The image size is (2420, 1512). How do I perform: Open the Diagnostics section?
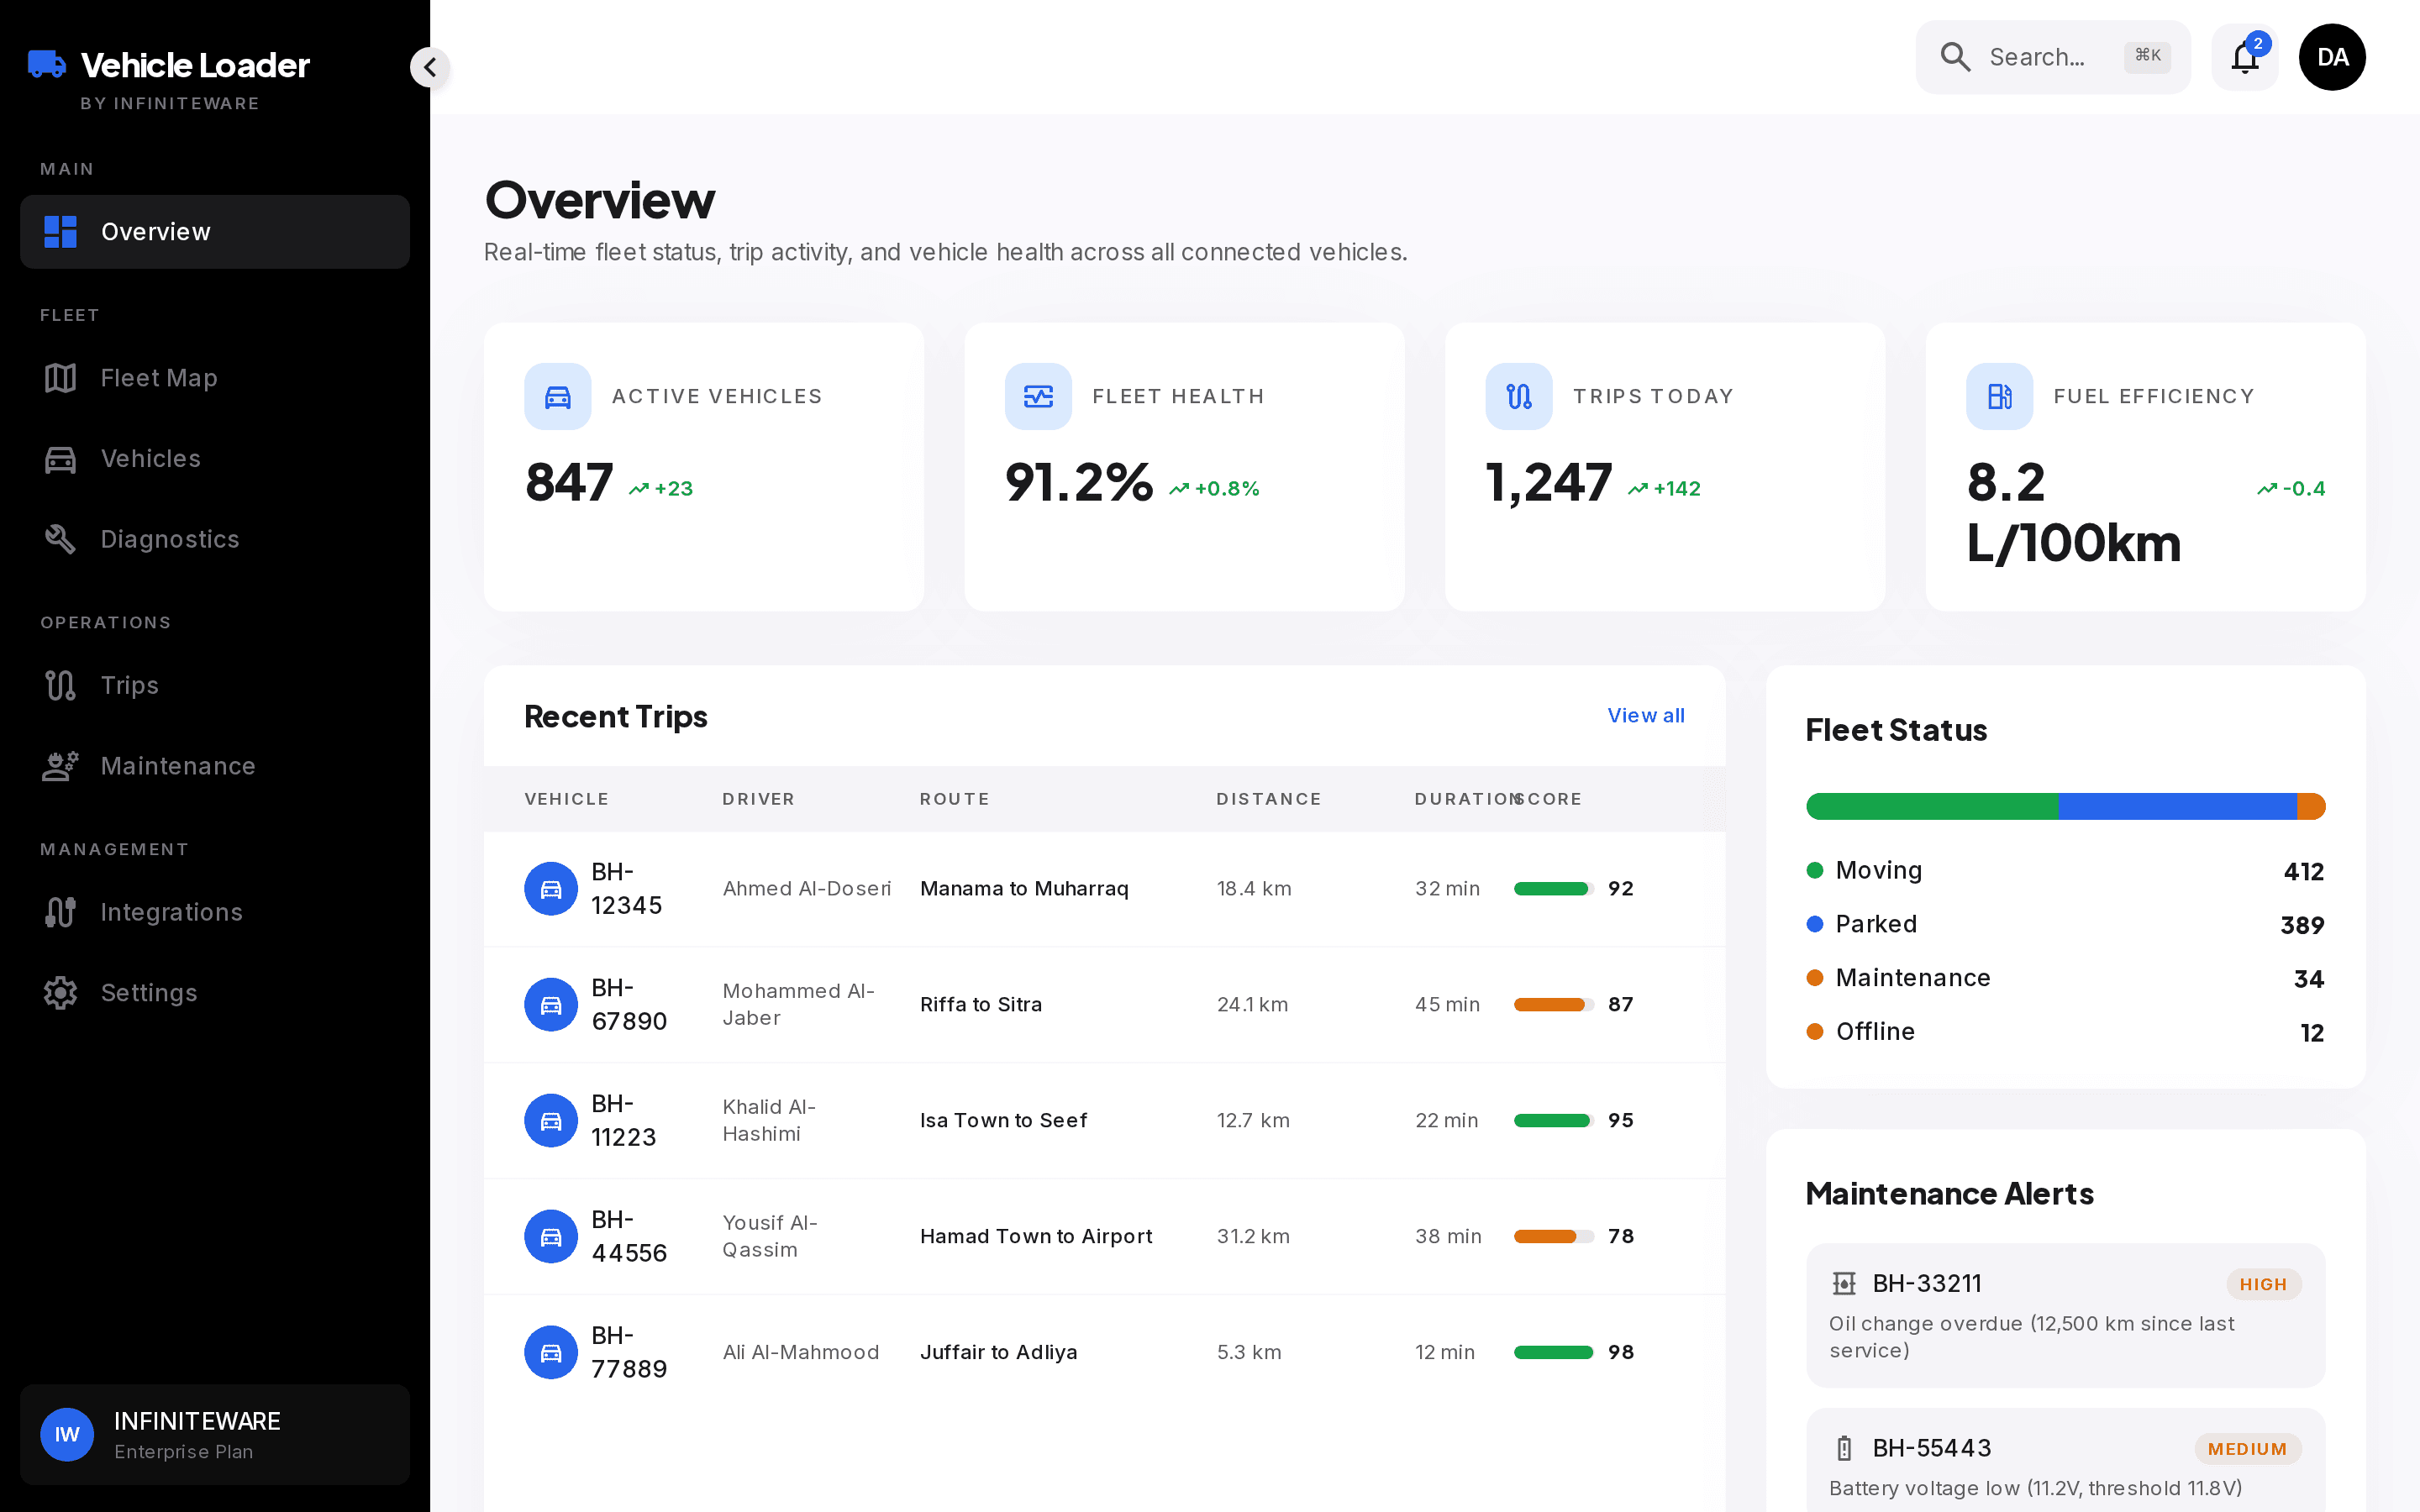point(215,539)
